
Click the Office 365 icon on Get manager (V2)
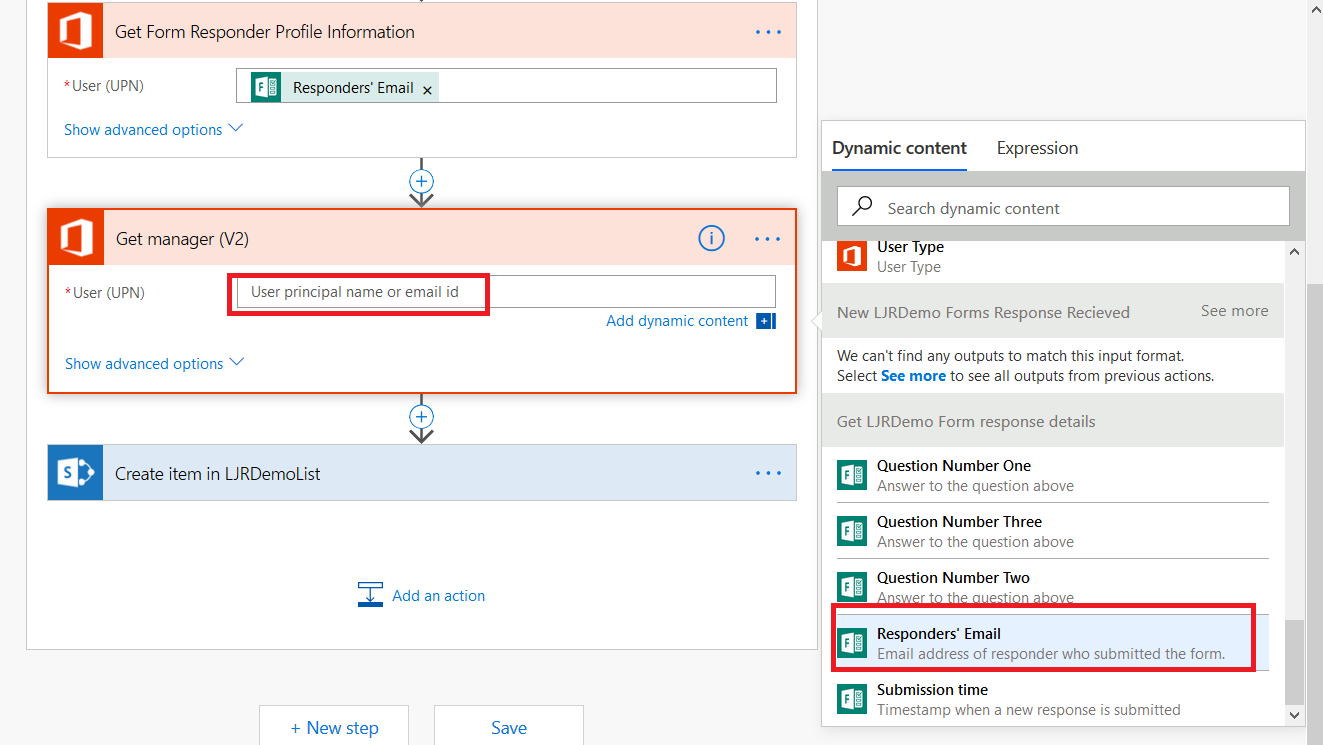[76, 239]
